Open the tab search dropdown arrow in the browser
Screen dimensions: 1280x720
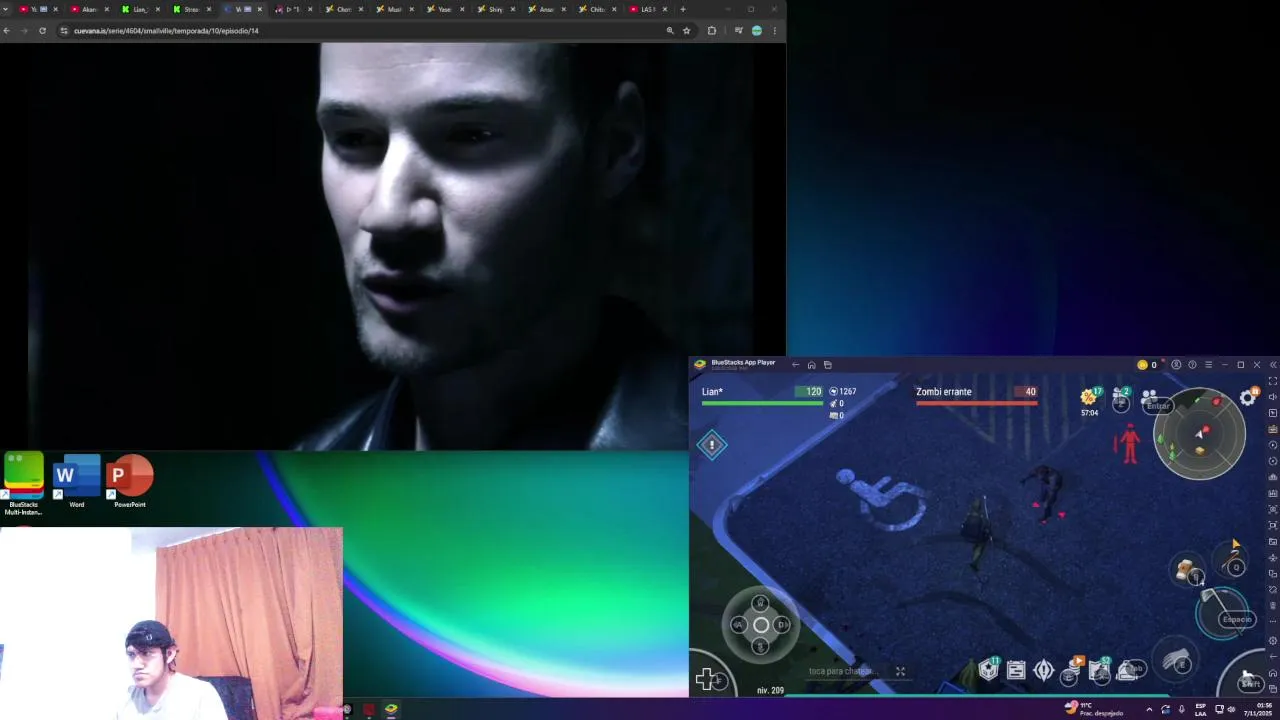coord(5,9)
